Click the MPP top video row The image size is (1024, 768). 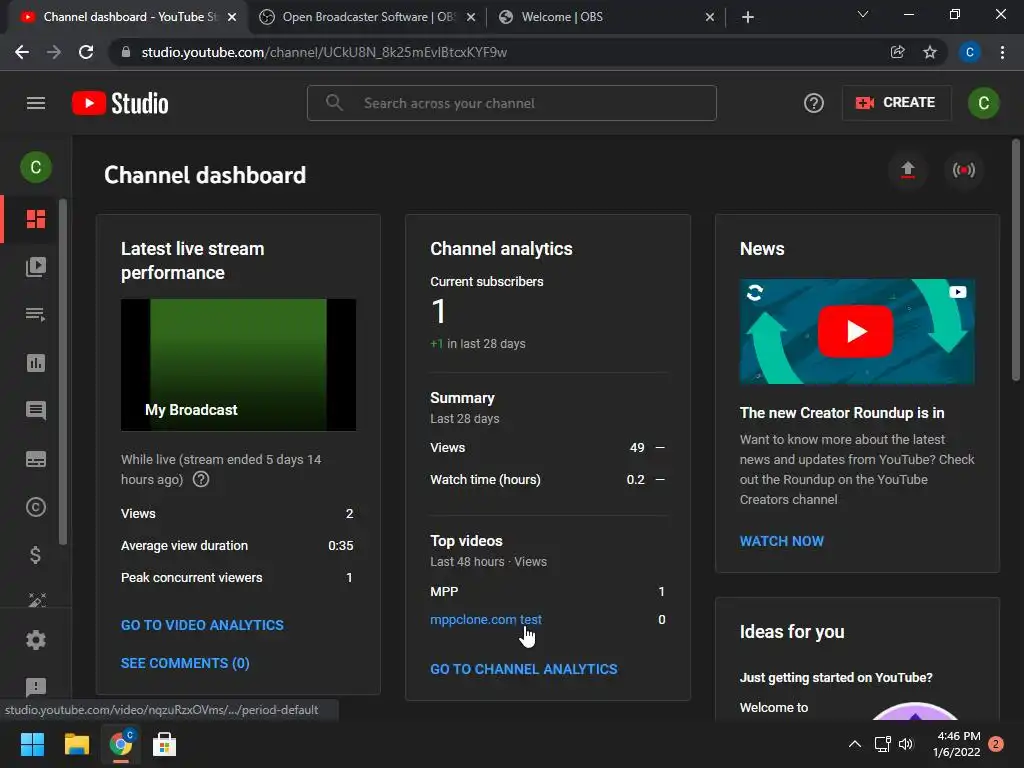coord(548,592)
